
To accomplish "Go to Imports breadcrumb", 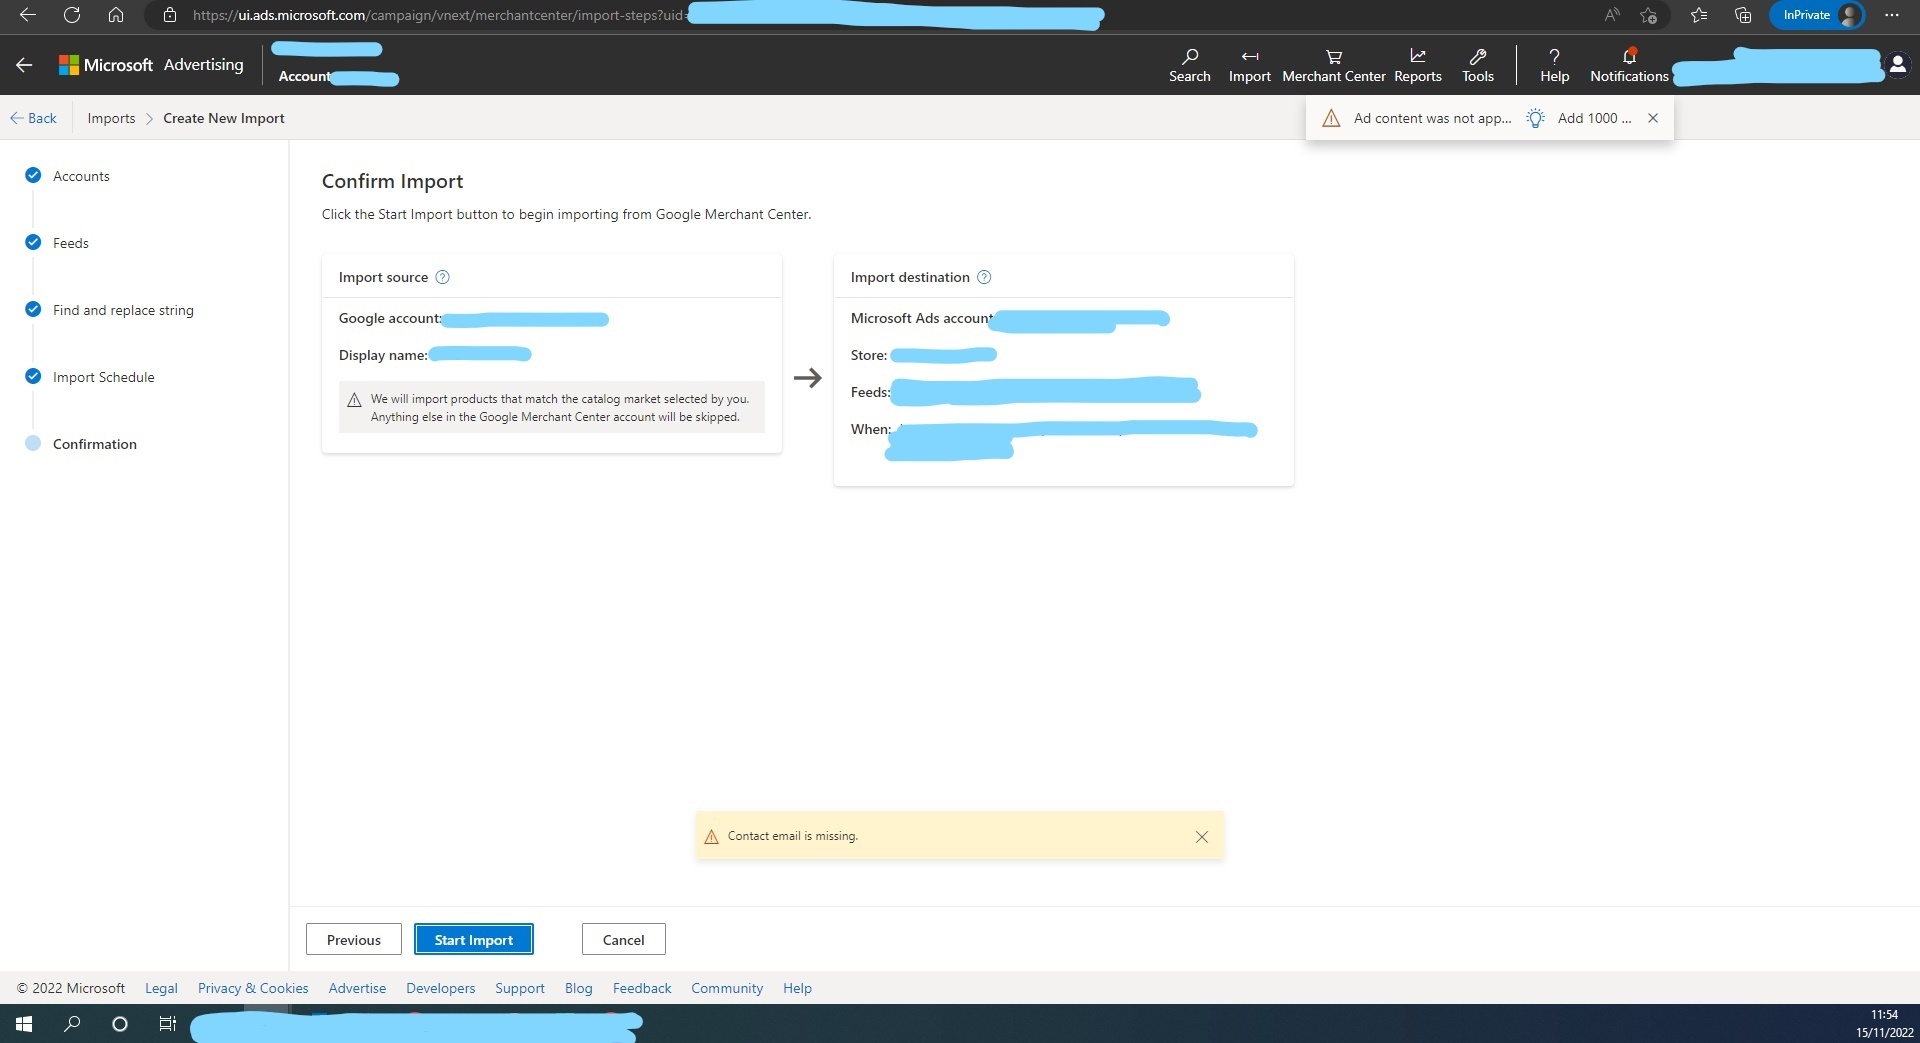I will pos(111,118).
